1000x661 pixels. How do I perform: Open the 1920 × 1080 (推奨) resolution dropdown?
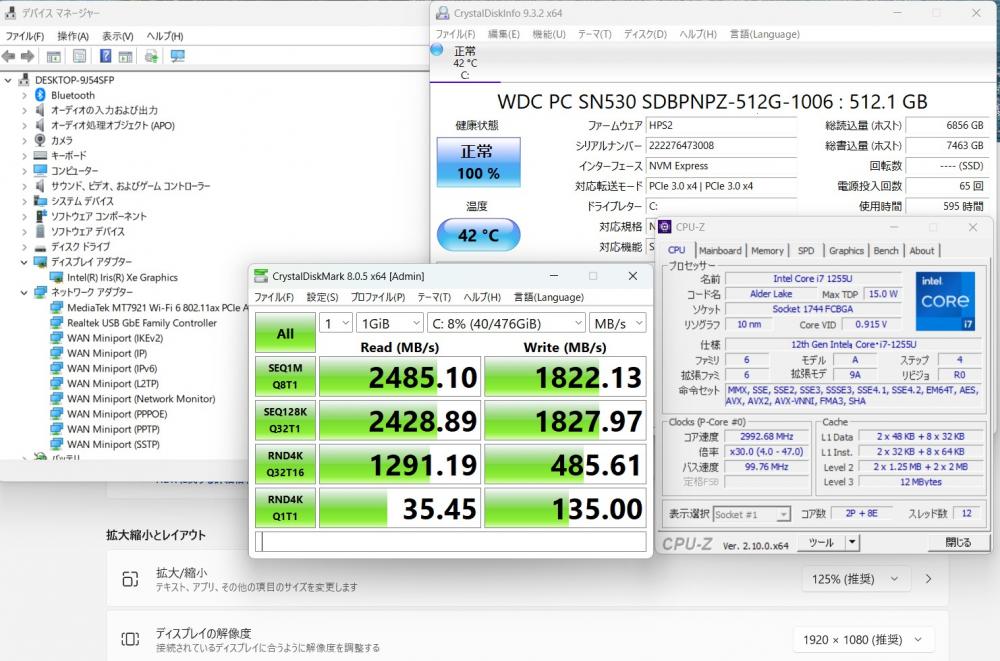point(862,639)
